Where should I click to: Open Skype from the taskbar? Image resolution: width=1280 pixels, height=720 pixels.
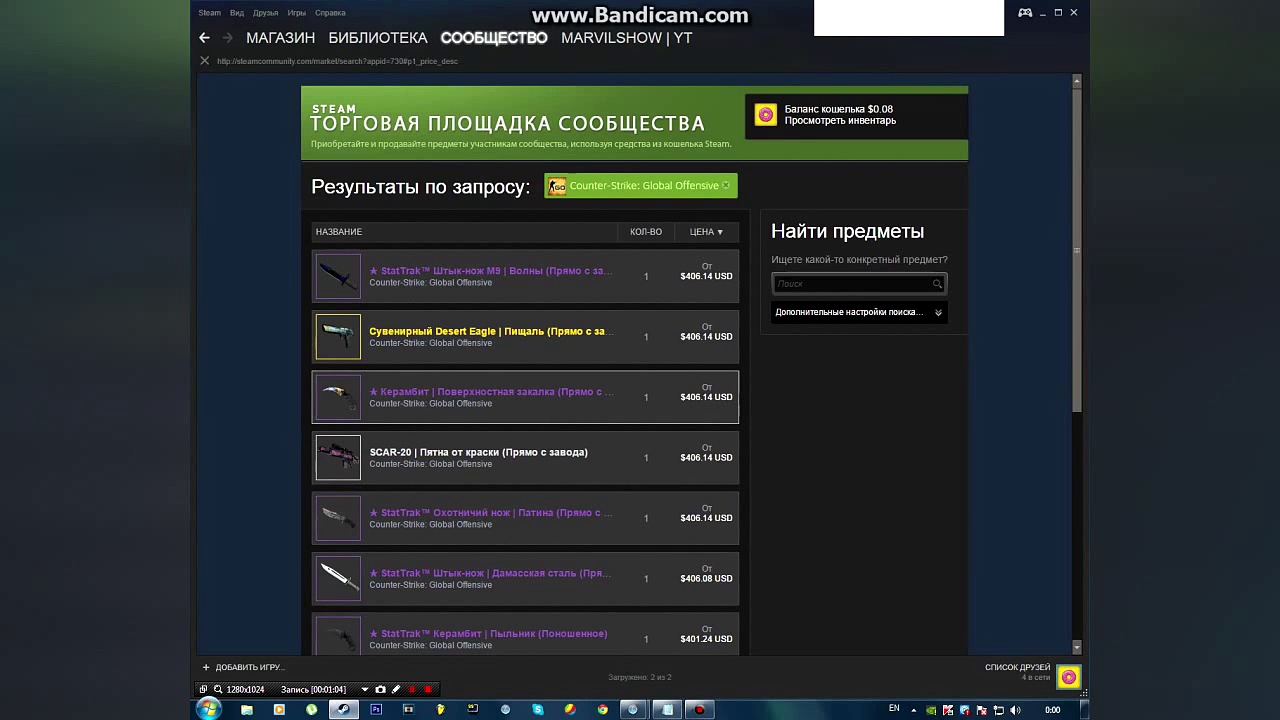[x=538, y=710]
